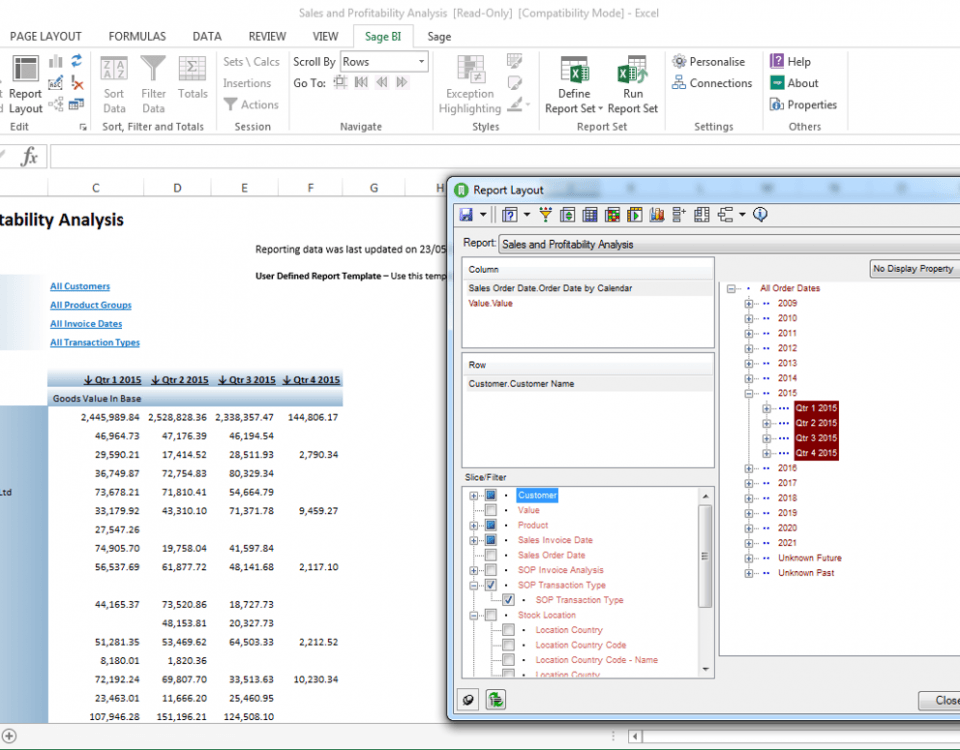Toggle the Location Country checkbox
The width and height of the screenshot is (960, 750).
pos(508,630)
